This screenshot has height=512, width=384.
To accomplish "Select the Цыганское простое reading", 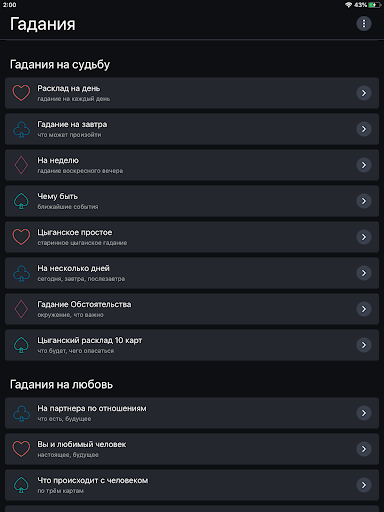I will click(x=192, y=237).
